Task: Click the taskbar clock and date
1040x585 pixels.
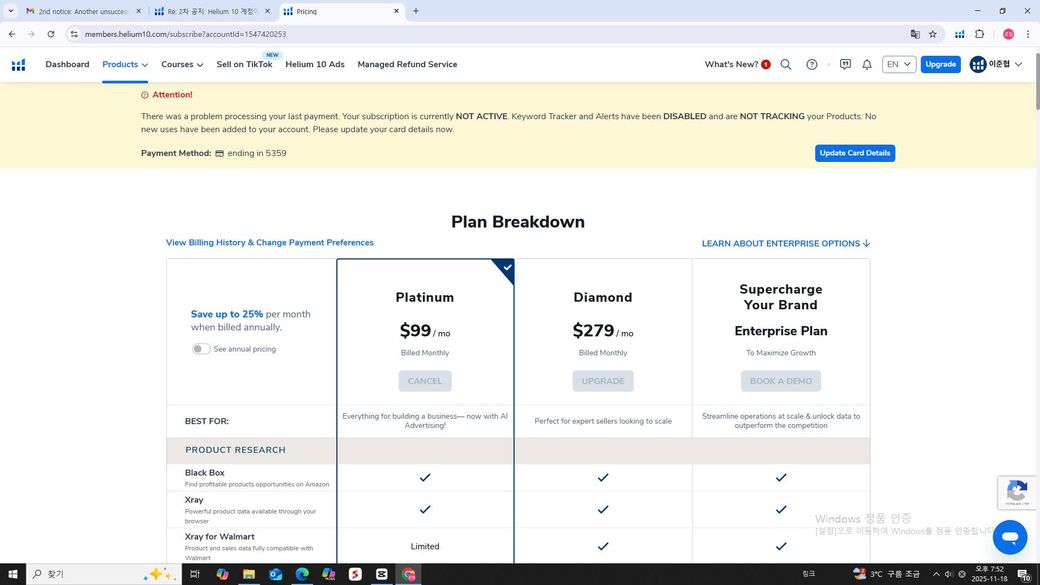Action: 989,574
